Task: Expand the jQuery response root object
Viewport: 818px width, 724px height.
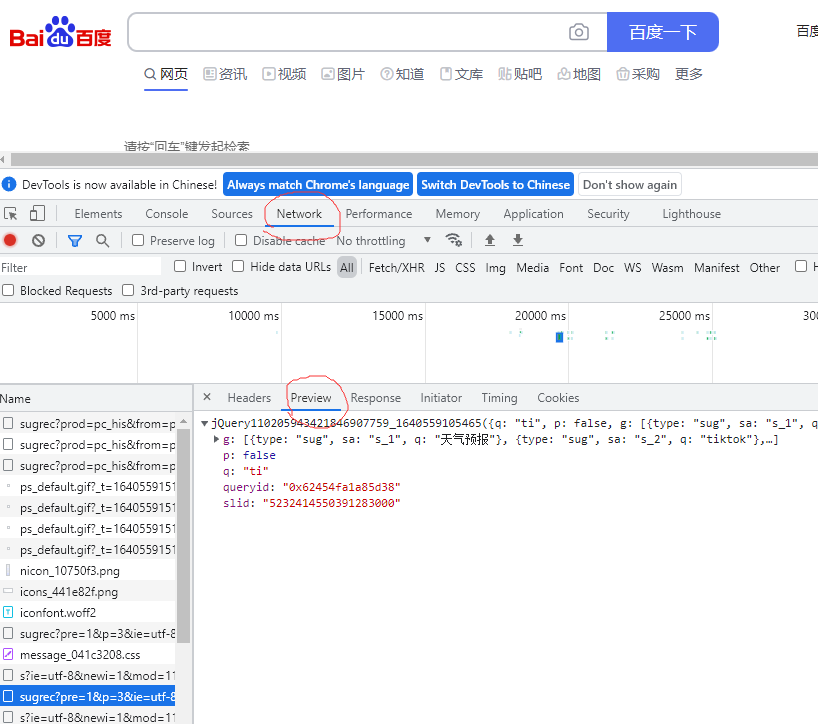Action: coord(205,424)
